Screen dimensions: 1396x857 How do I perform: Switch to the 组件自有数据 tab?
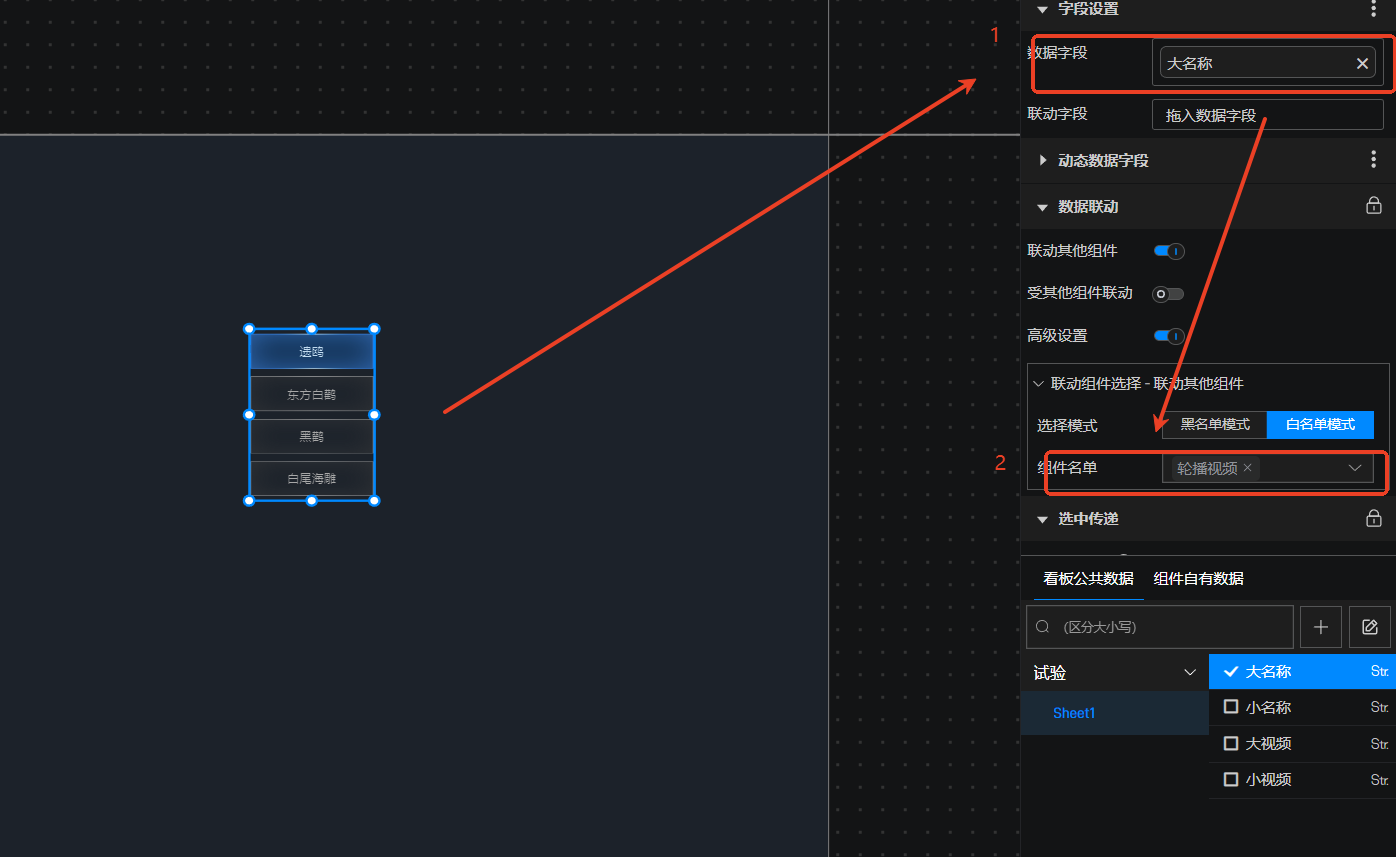(x=1198, y=579)
